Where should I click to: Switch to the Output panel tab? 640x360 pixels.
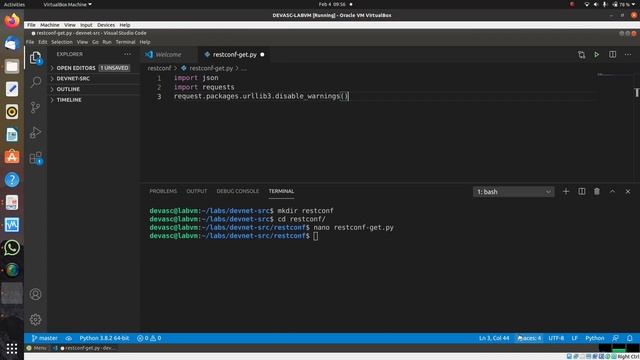[x=197, y=191]
